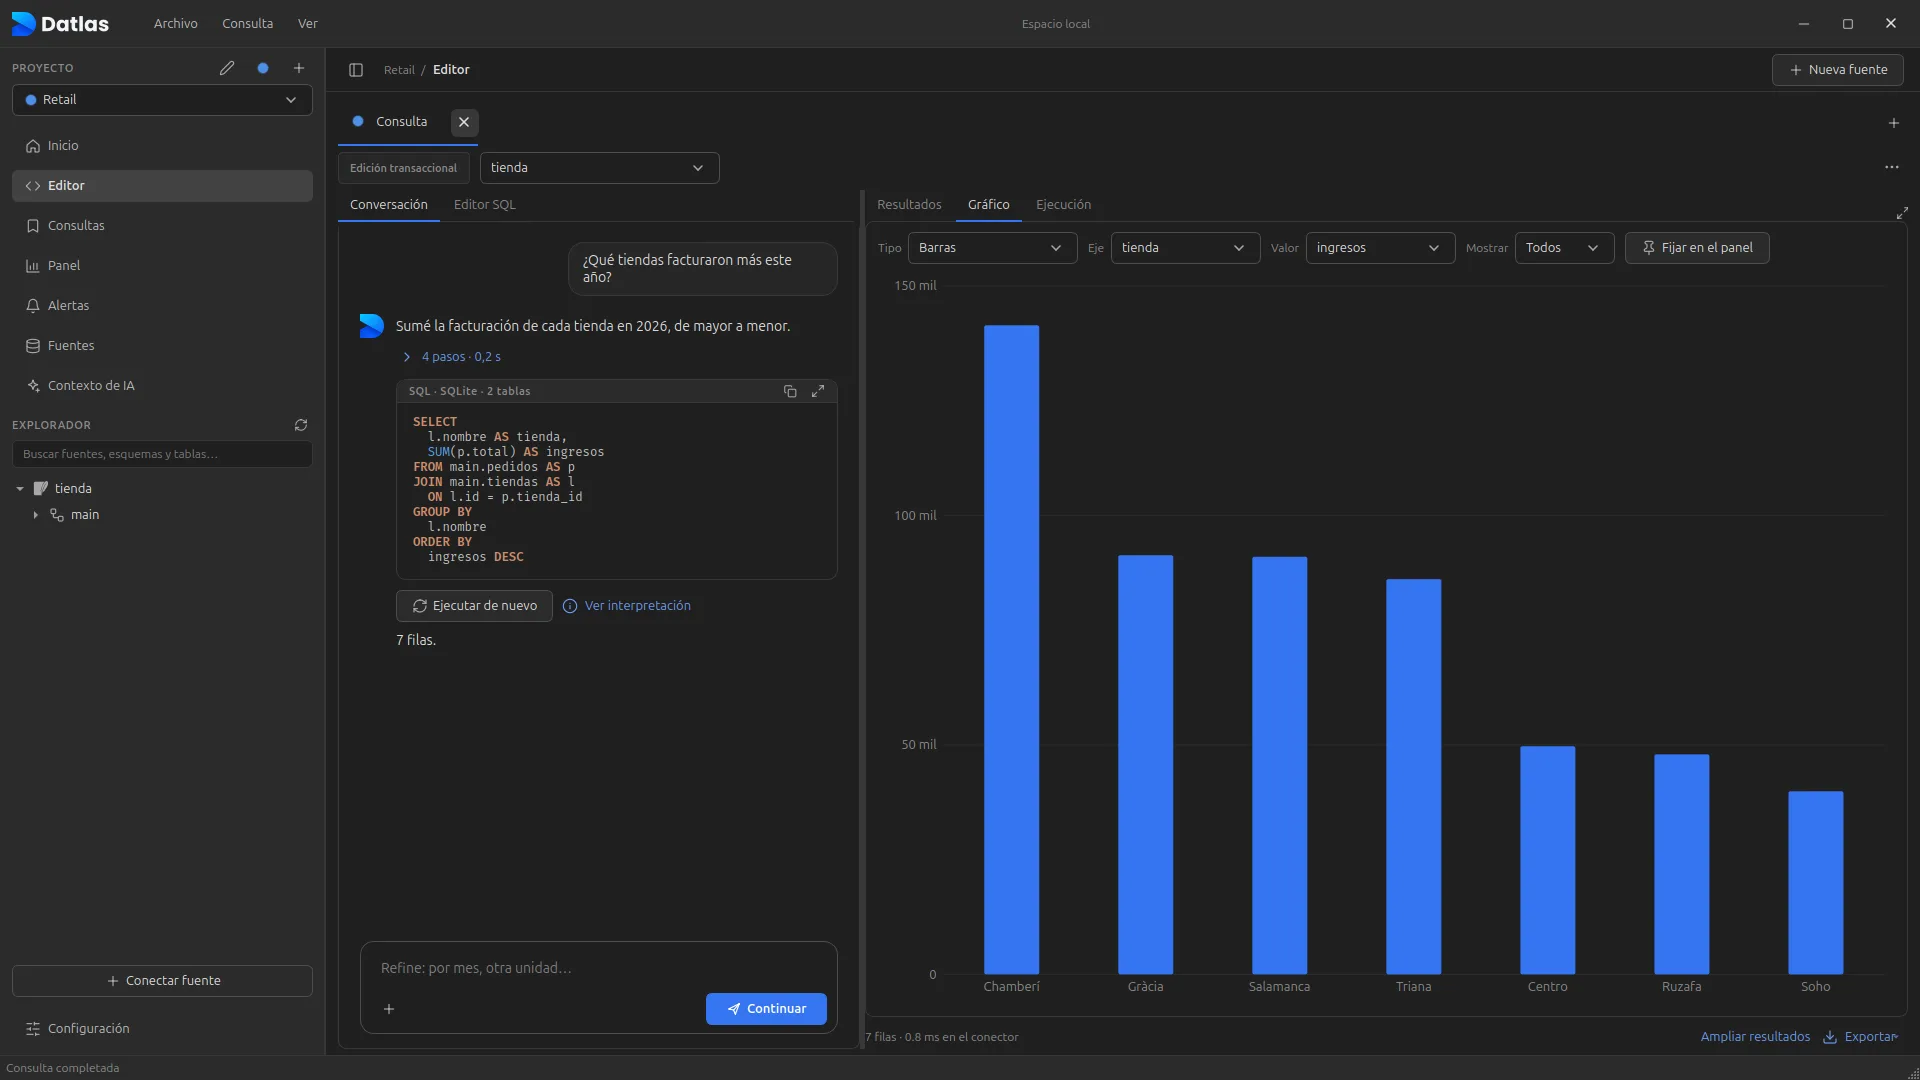The width and height of the screenshot is (1920, 1080).
Task: Click Nueva fuente button
Action: click(1837, 70)
